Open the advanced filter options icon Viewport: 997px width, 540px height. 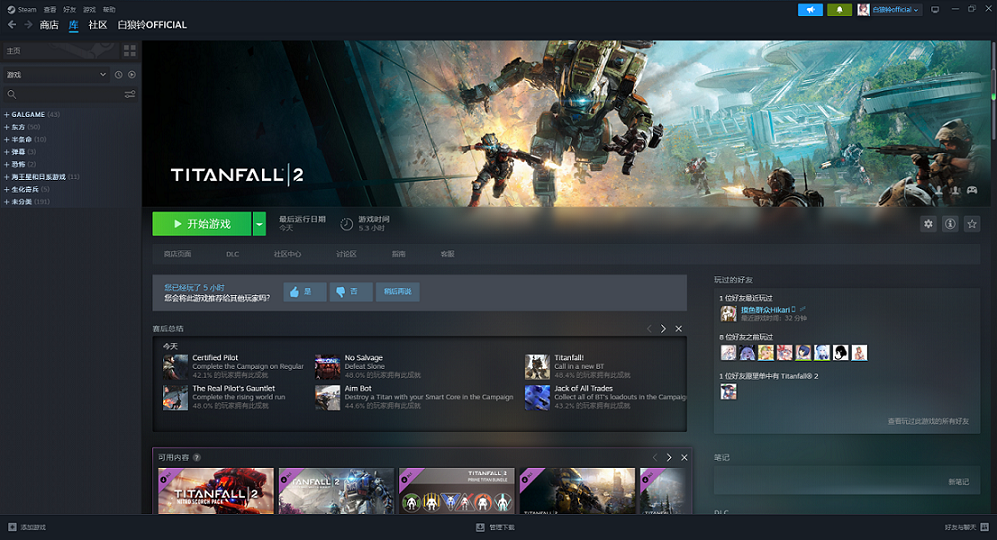coord(130,94)
